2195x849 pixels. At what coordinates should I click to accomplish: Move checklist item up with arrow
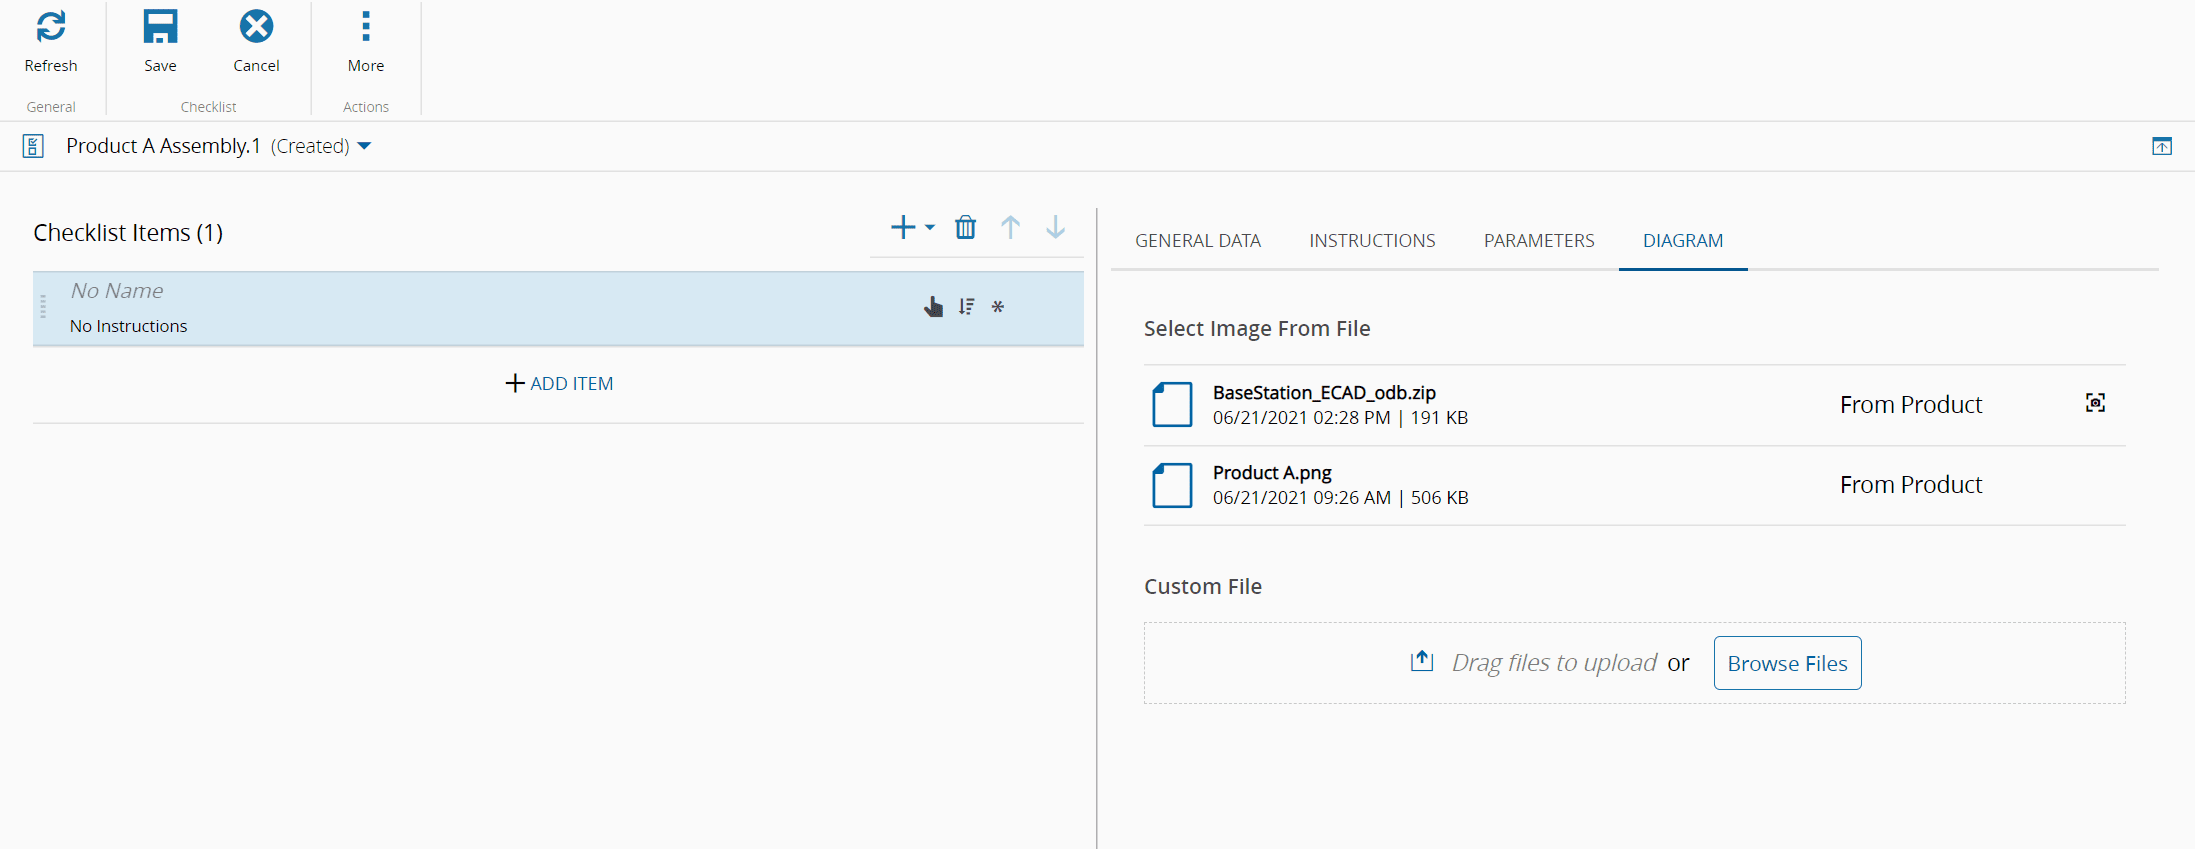[1010, 228]
